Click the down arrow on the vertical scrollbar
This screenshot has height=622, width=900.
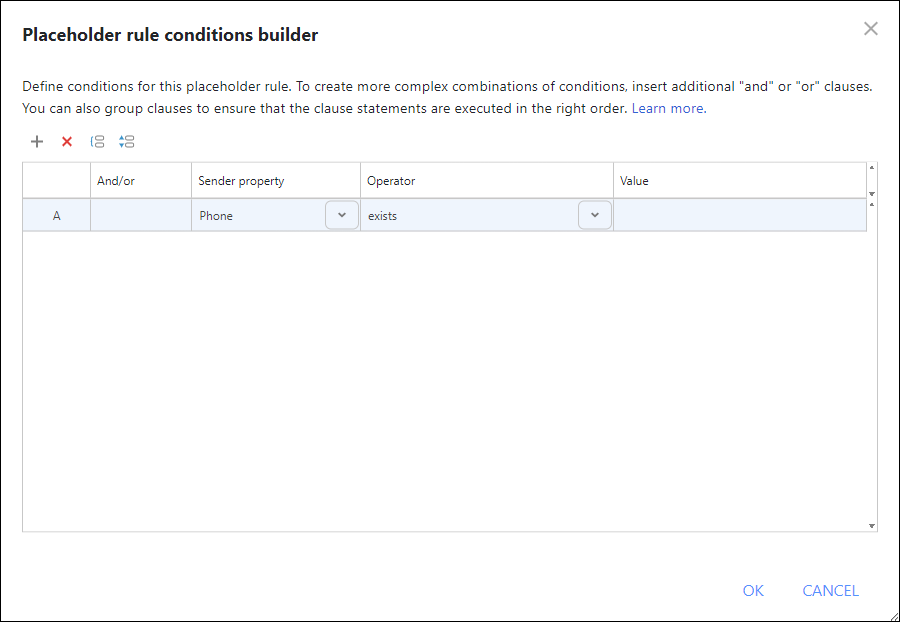[871, 523]
